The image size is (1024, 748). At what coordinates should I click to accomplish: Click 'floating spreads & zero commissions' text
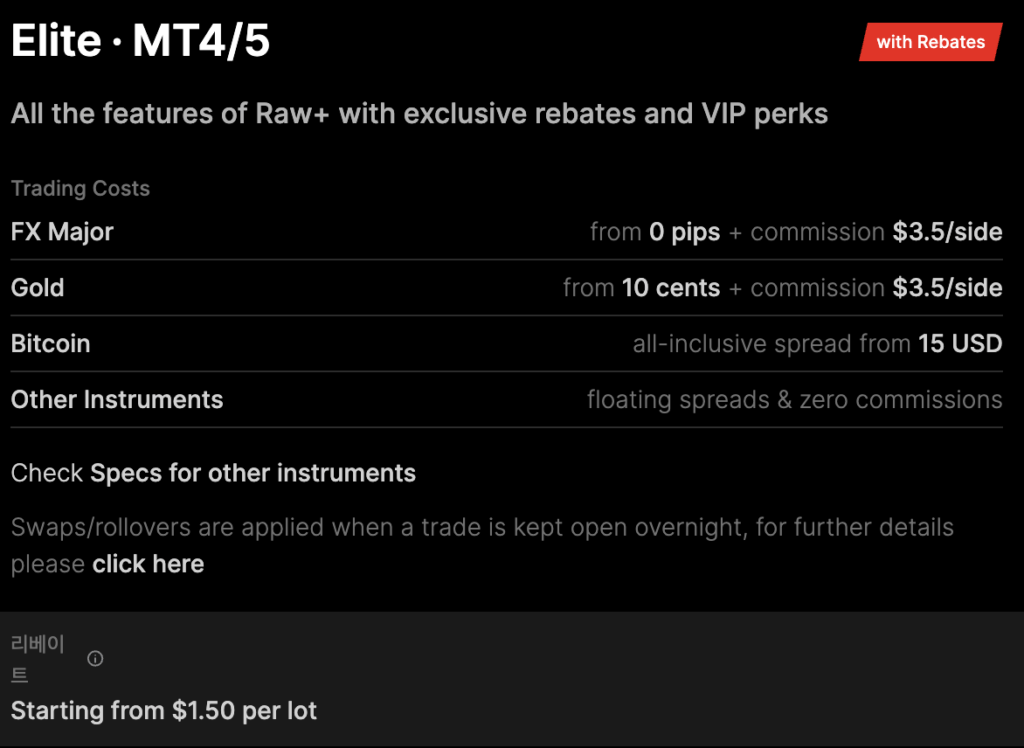(795, 400)
